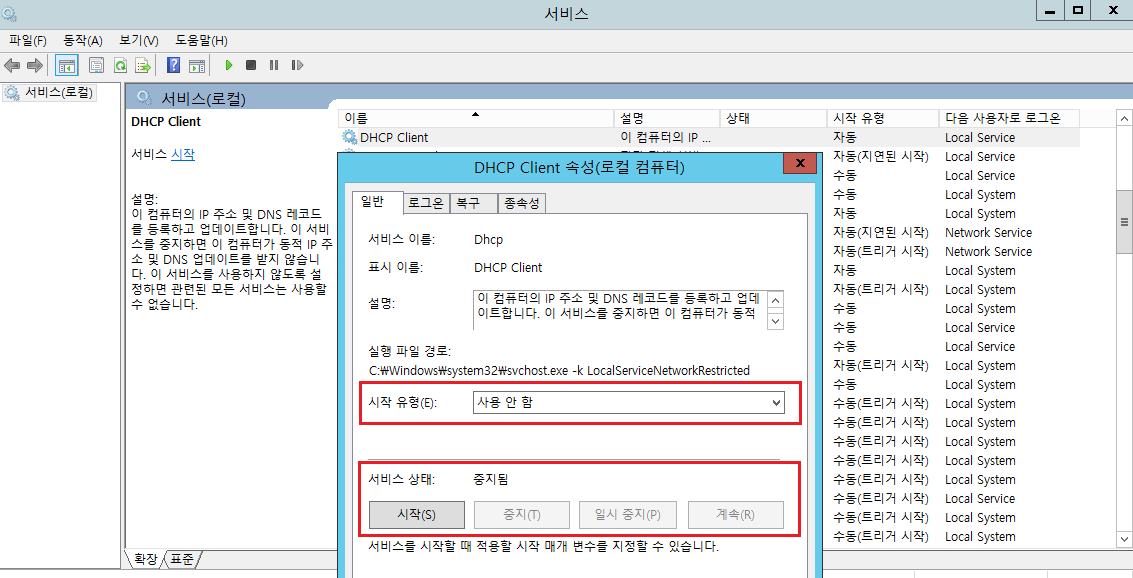Open the 파일(F) menu

click(x=27, y=40)
